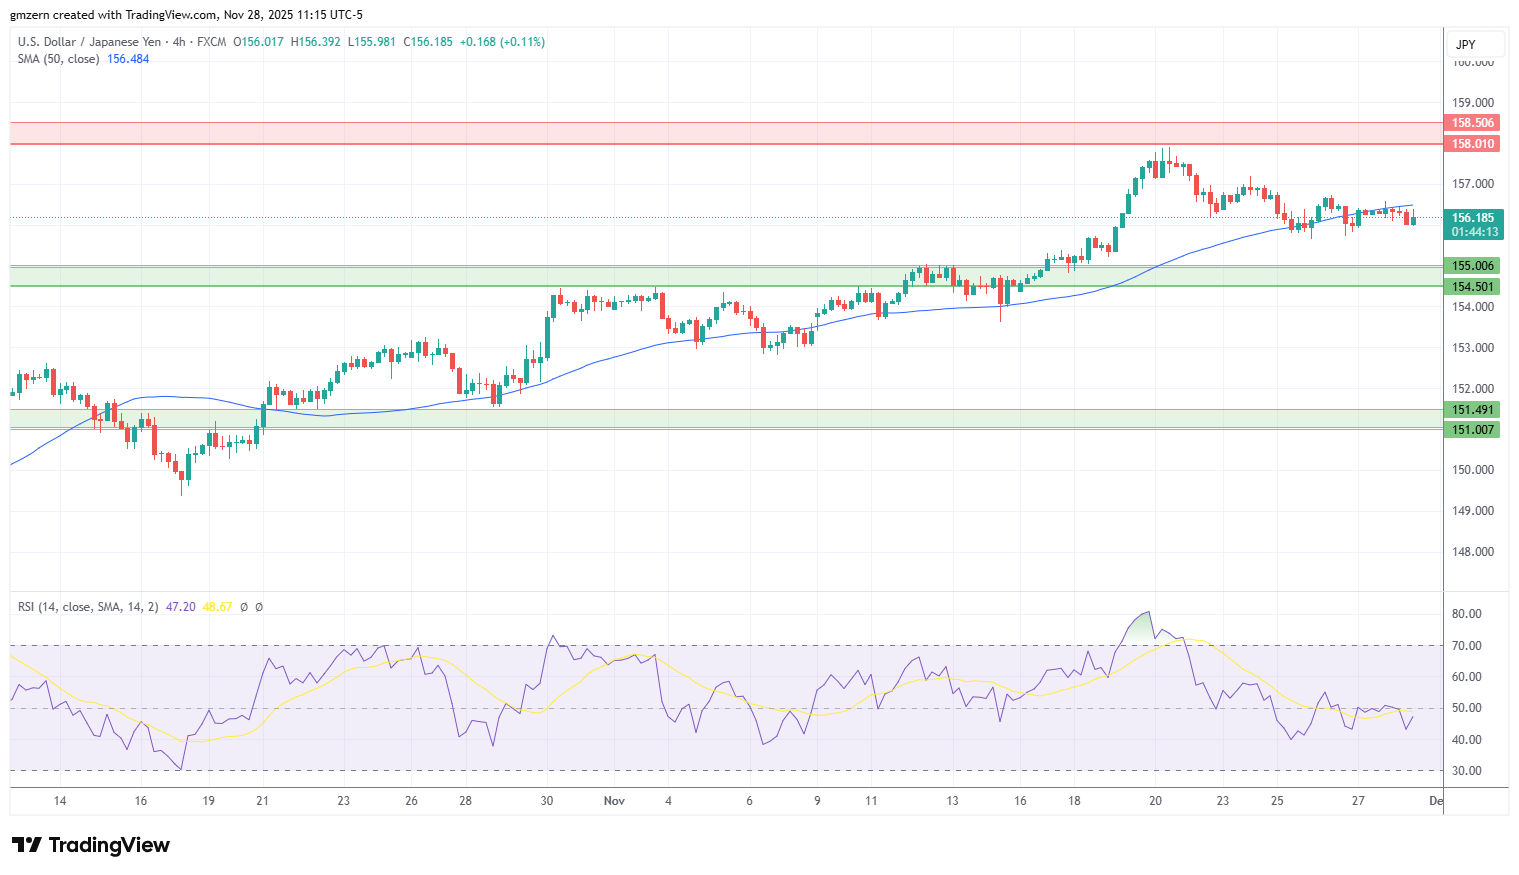Select the 158.010 resistance price label
This screenshot has height=875, width=1519.
(1473, 144)
